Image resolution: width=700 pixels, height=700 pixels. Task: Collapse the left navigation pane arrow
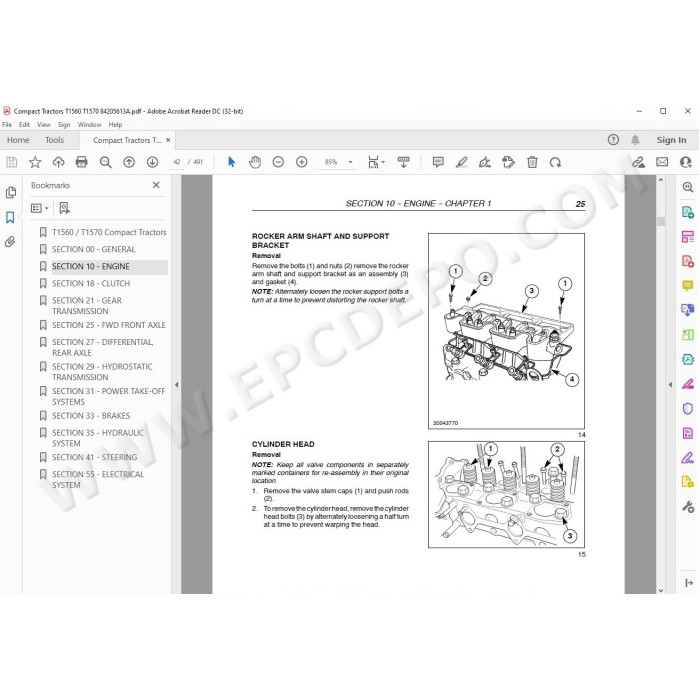(176, 384)
